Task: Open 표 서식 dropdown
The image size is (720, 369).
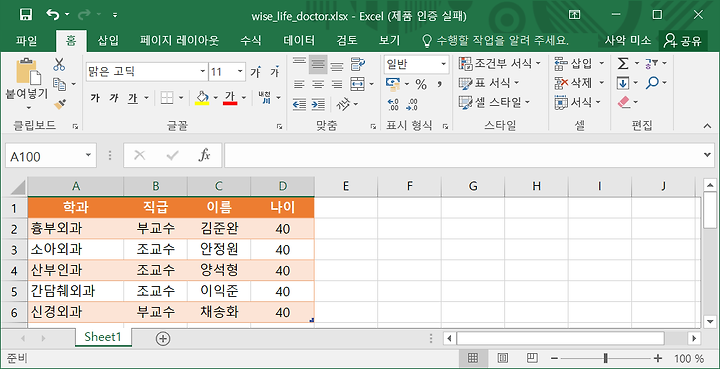Action: pos(489,83)
